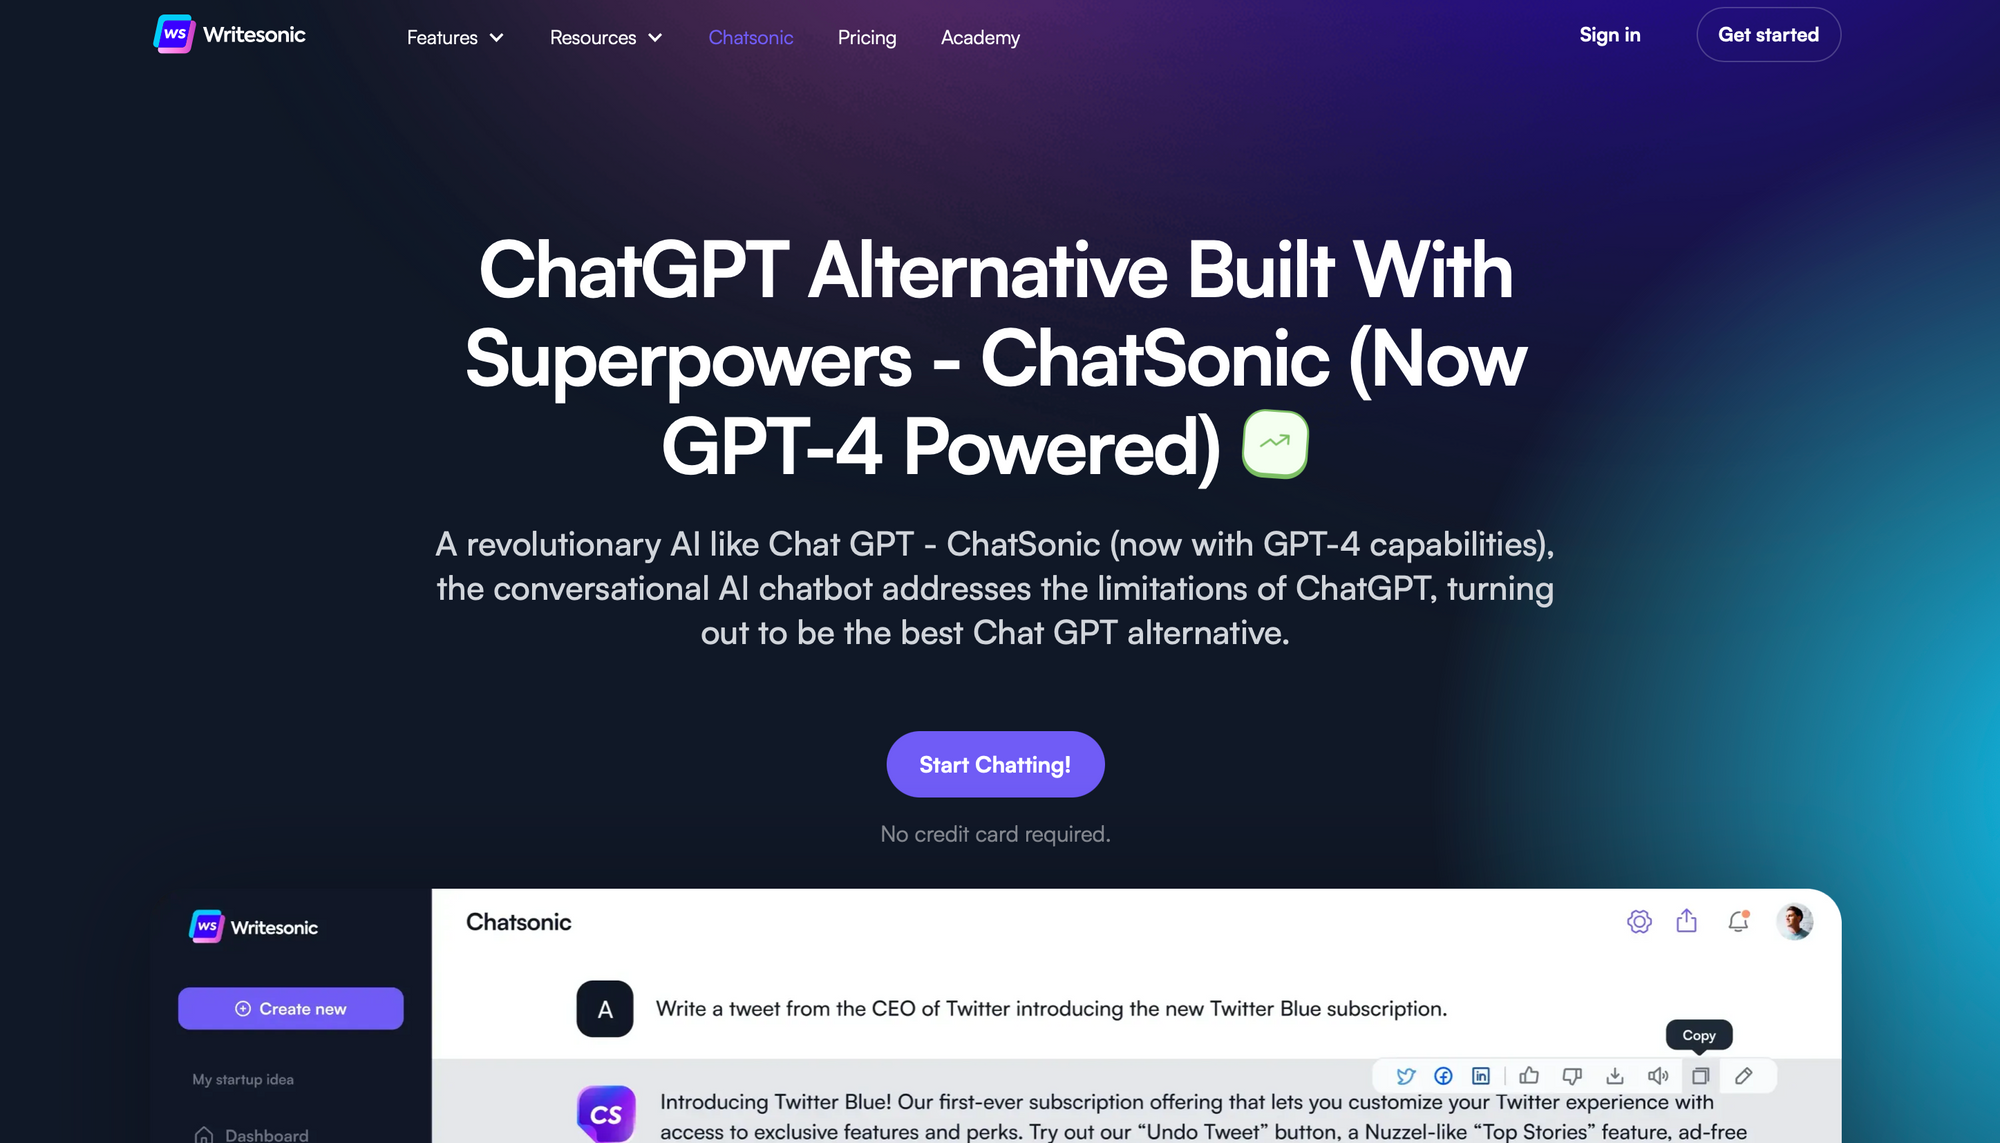Click the notification bell icon
This screenshot has width=2000, height=1143.
1740,922
